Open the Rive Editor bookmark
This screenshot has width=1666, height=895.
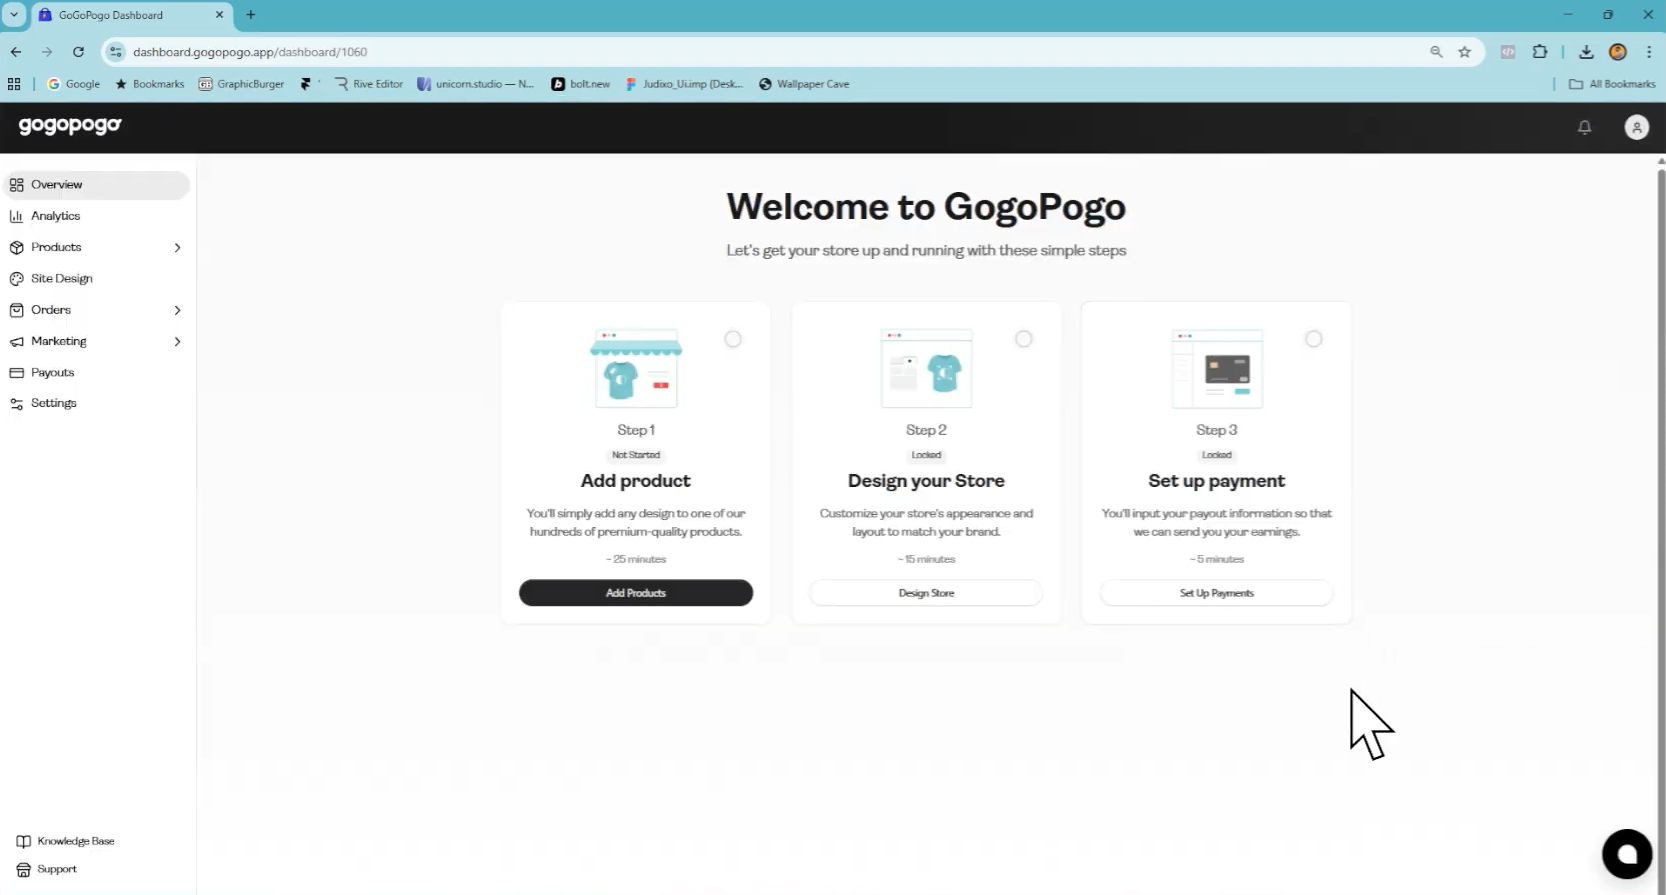click(369, 84)
